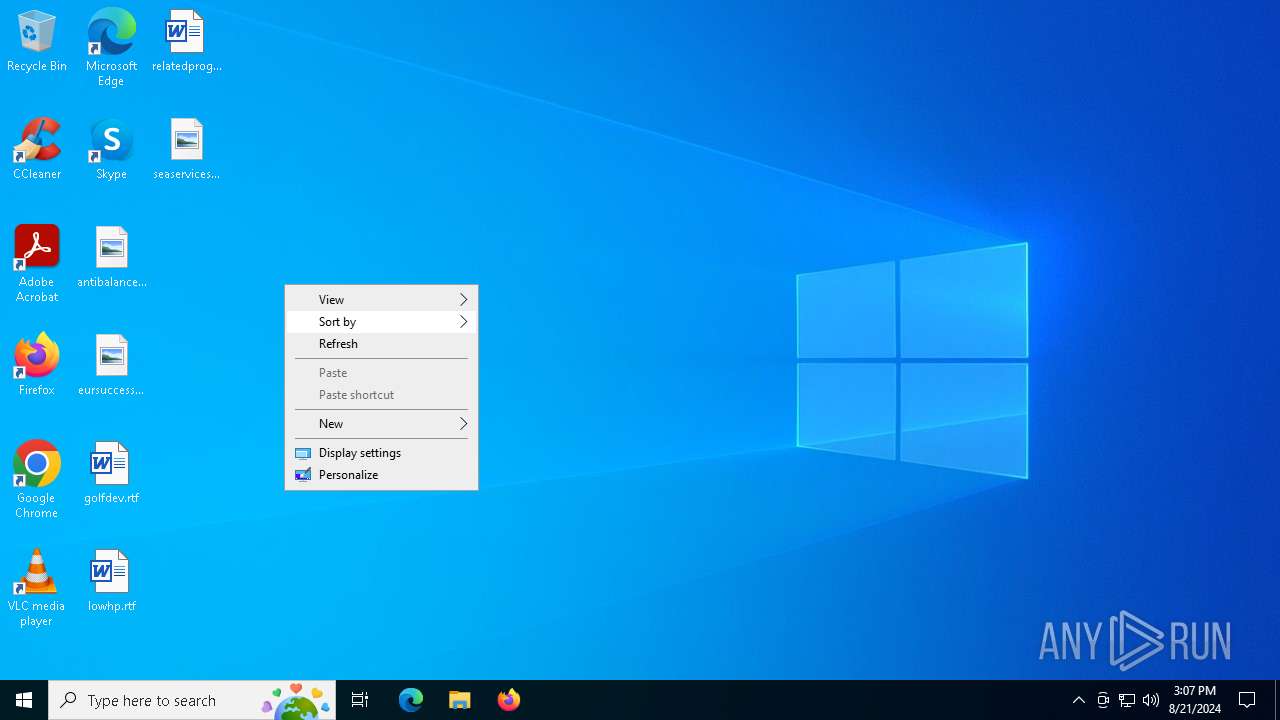
Task: Select the Google Chrome desktop shortcut
Action: tap(37, 480)
